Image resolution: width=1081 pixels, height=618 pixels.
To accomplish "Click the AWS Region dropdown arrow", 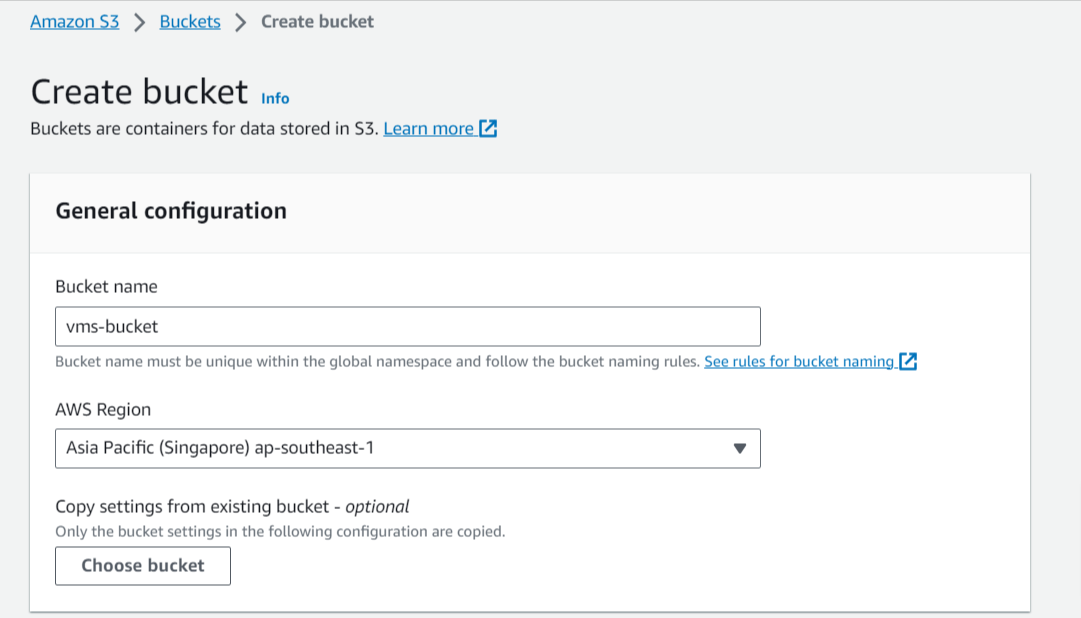I will pos(740,448).
